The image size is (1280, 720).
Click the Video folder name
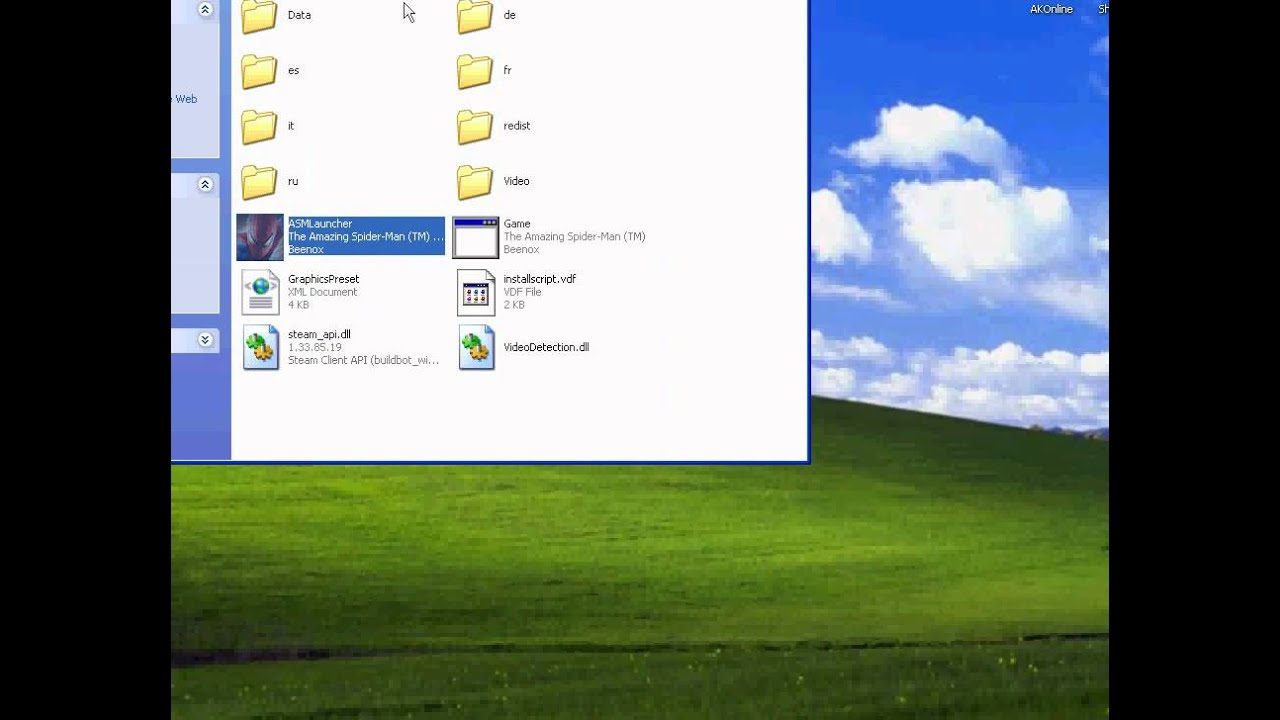click(x=517, y=181)
